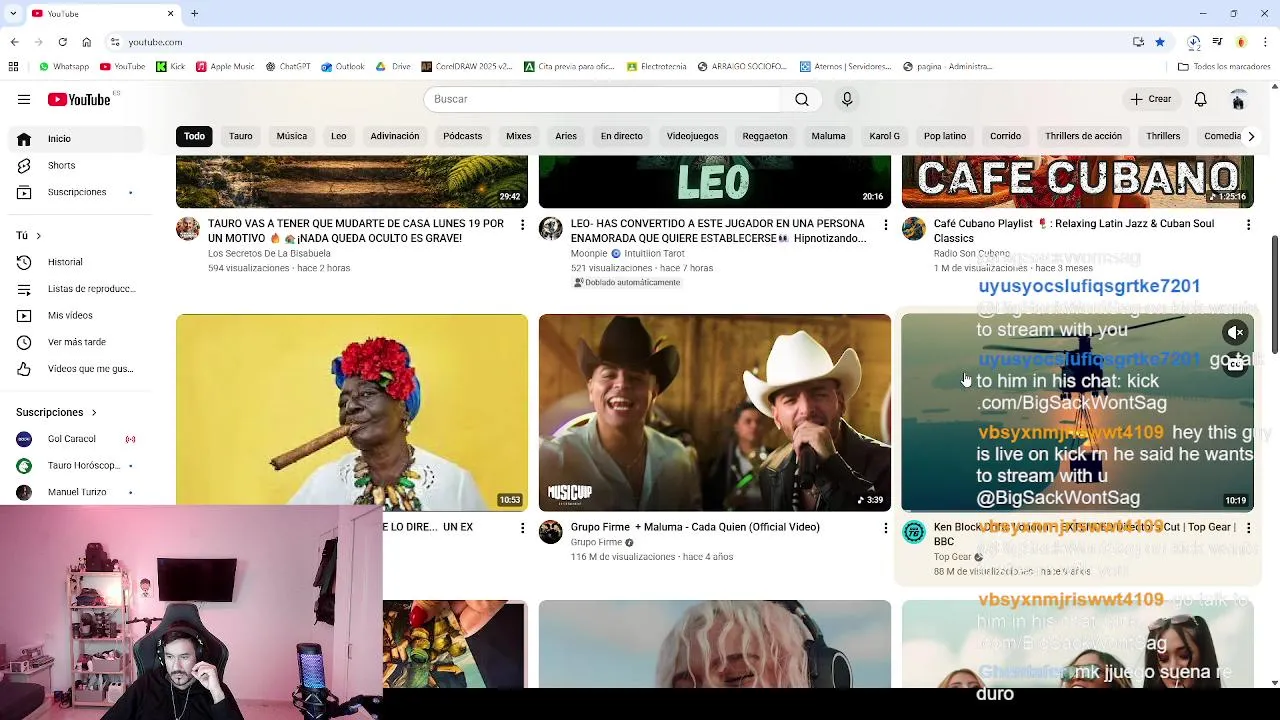Reload the YouTube page
Viewport: 1280px width, 720px height.
tap(62, 42)
